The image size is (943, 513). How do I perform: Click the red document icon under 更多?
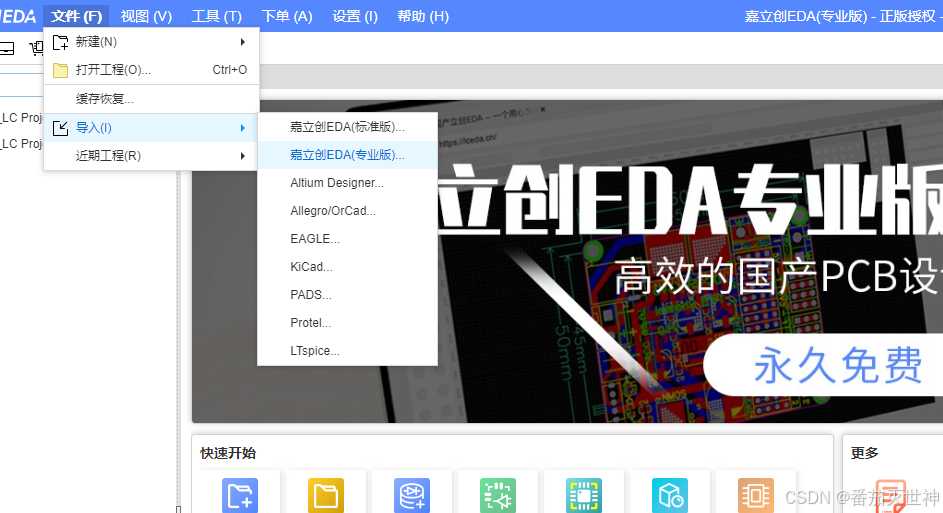pos(891,496)
